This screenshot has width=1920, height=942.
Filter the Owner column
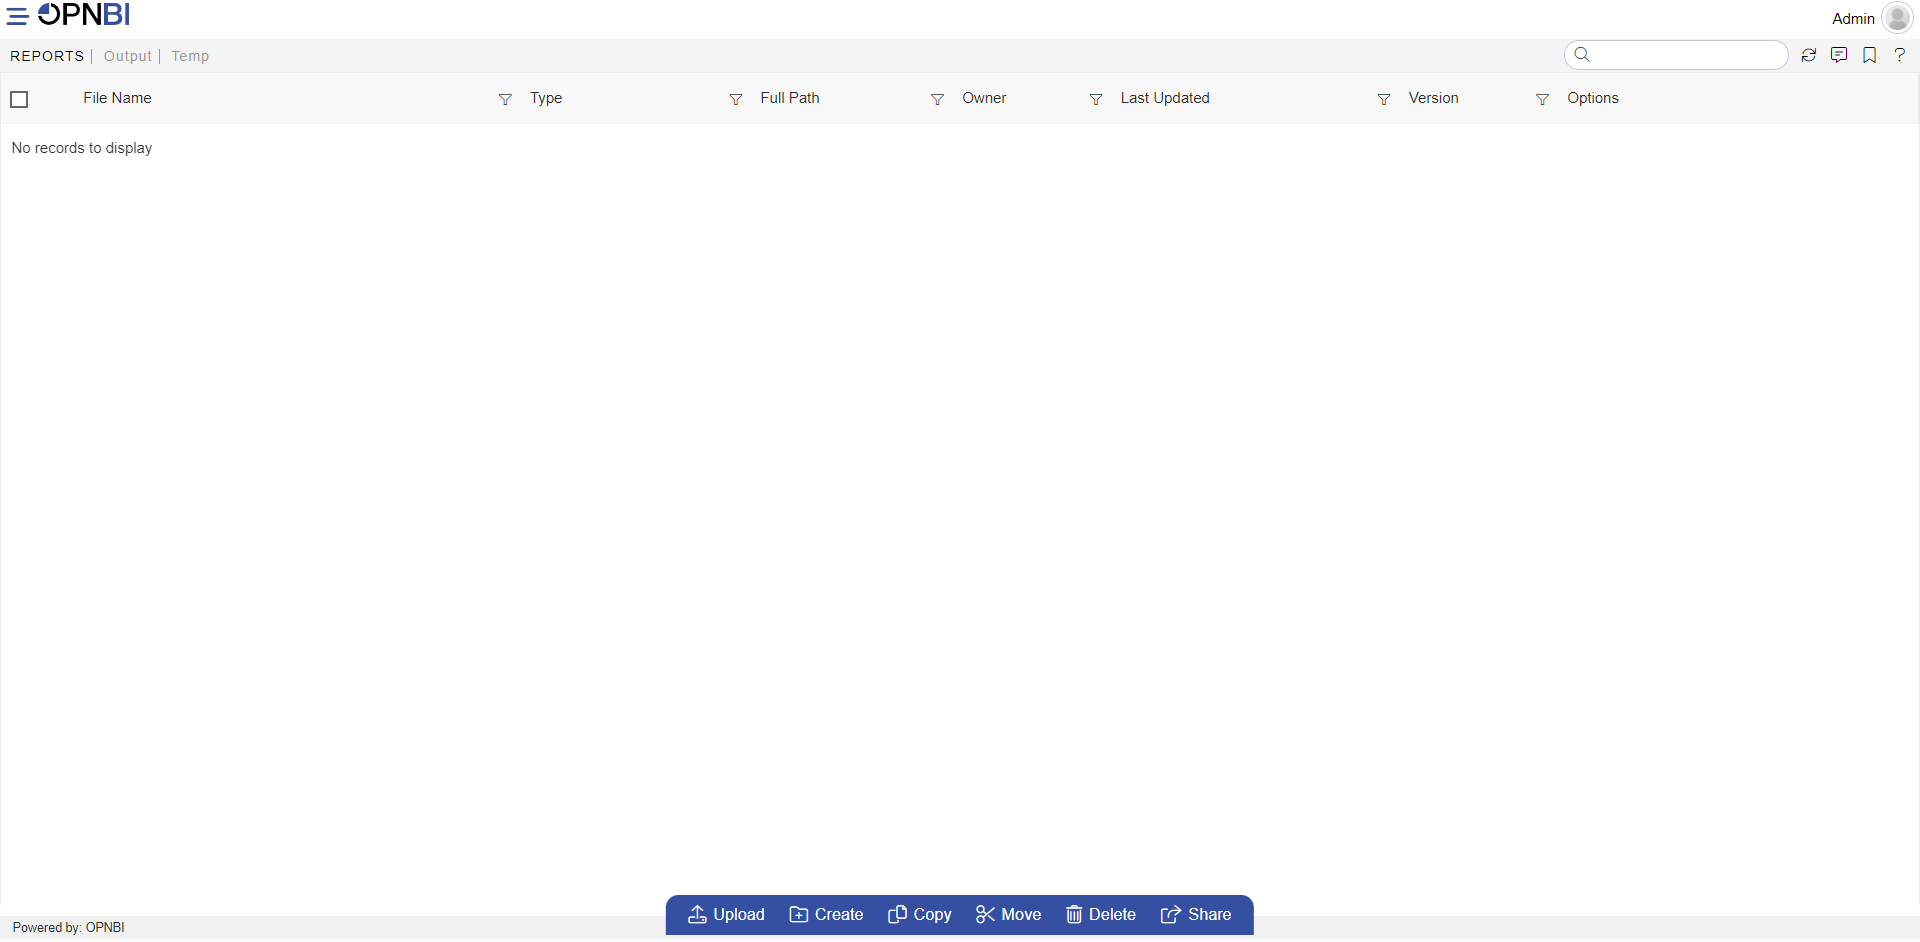pyautogui.click(x=1096, y=99)
